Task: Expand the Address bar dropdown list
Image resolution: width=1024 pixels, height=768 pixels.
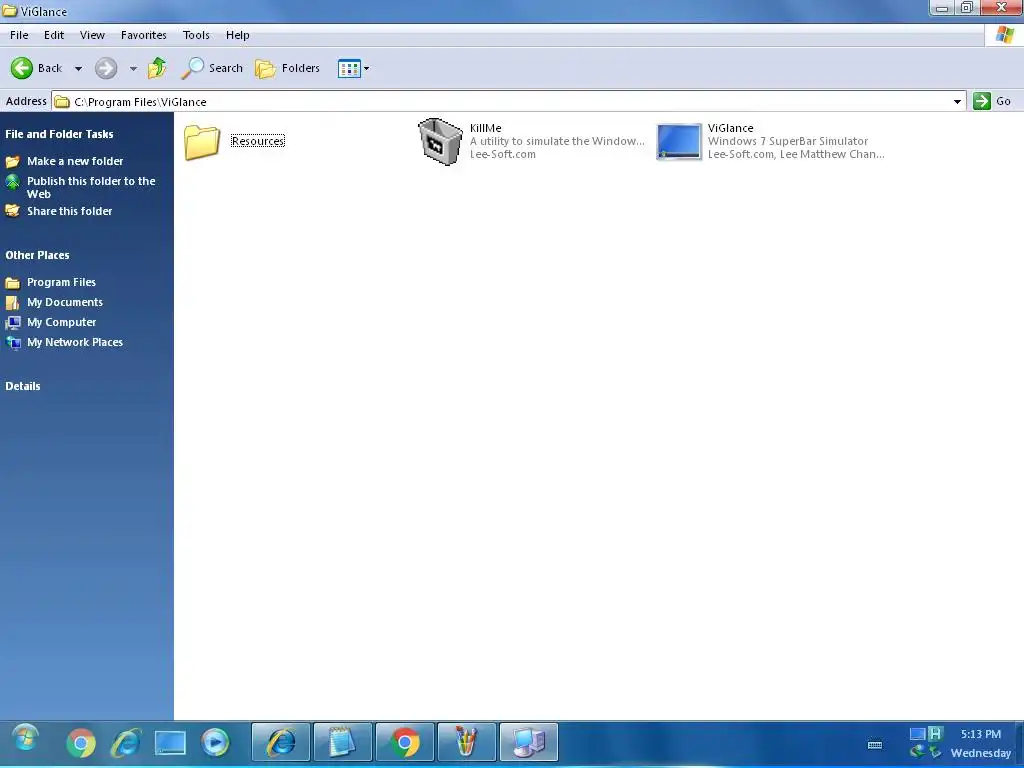Action: (957, 101)
